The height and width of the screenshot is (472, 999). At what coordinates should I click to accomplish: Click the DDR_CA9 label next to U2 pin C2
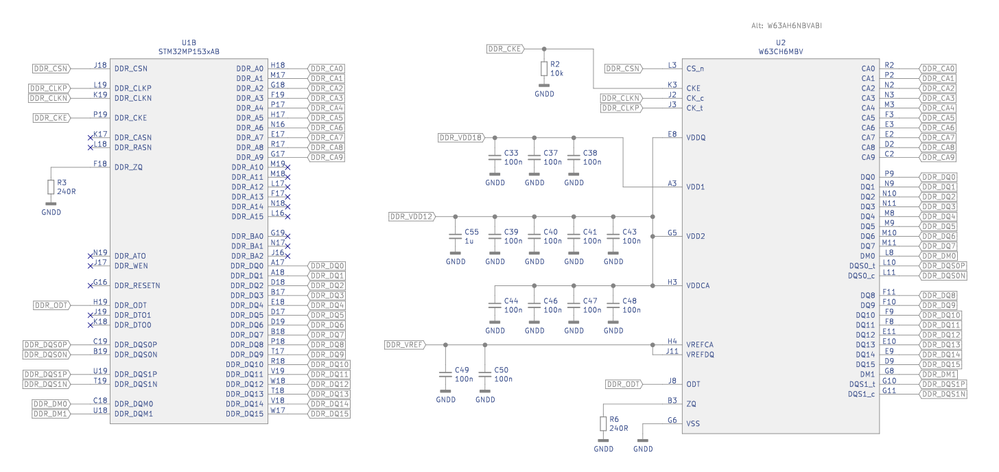tap(938, 157)
